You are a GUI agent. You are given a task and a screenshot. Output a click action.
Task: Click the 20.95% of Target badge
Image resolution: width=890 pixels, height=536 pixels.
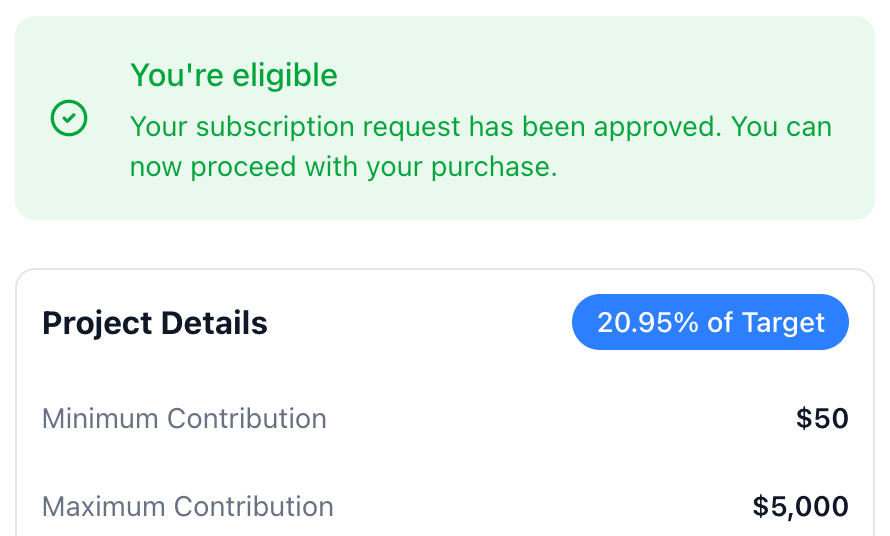point(710,322)
